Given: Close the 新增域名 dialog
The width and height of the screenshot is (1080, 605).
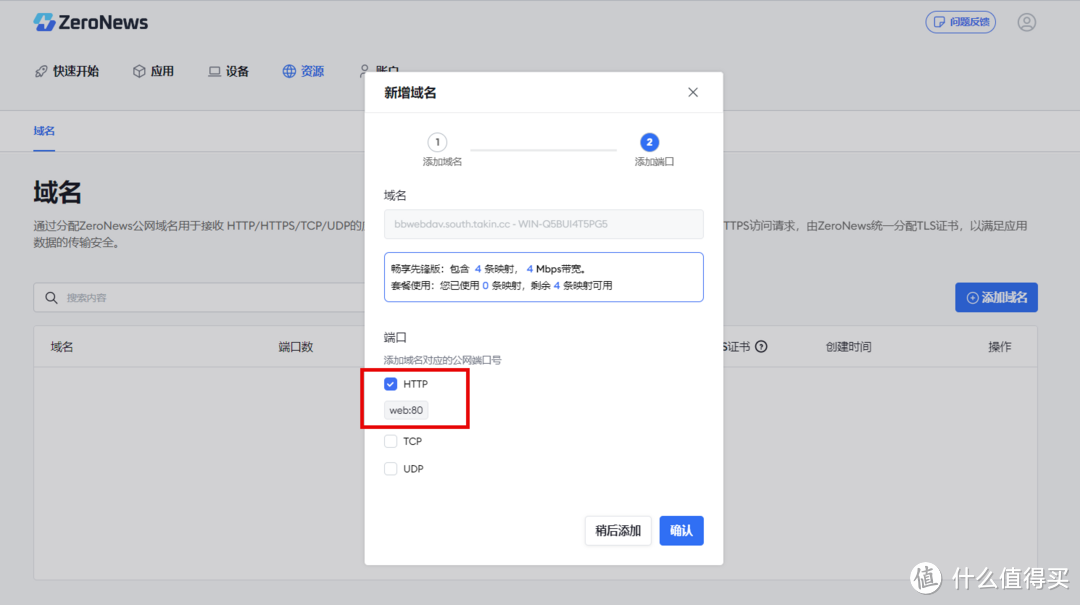Looking at the screenshot, I should coord(693,92).
